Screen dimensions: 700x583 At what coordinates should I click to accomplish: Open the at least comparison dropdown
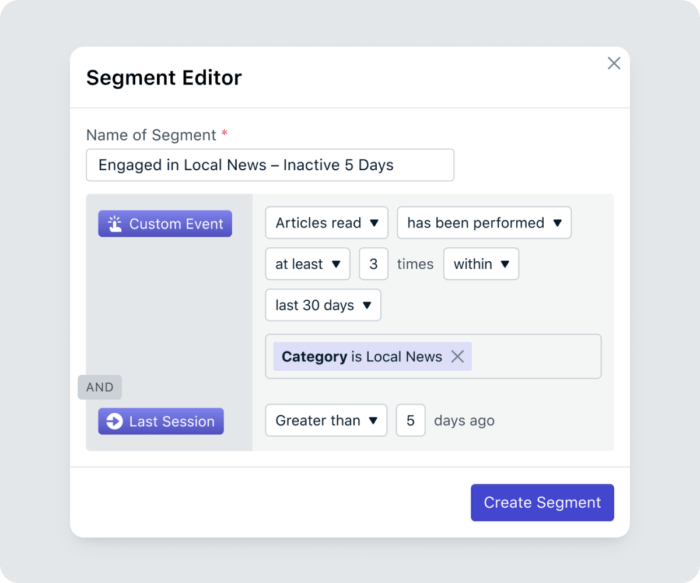[307, 264]
